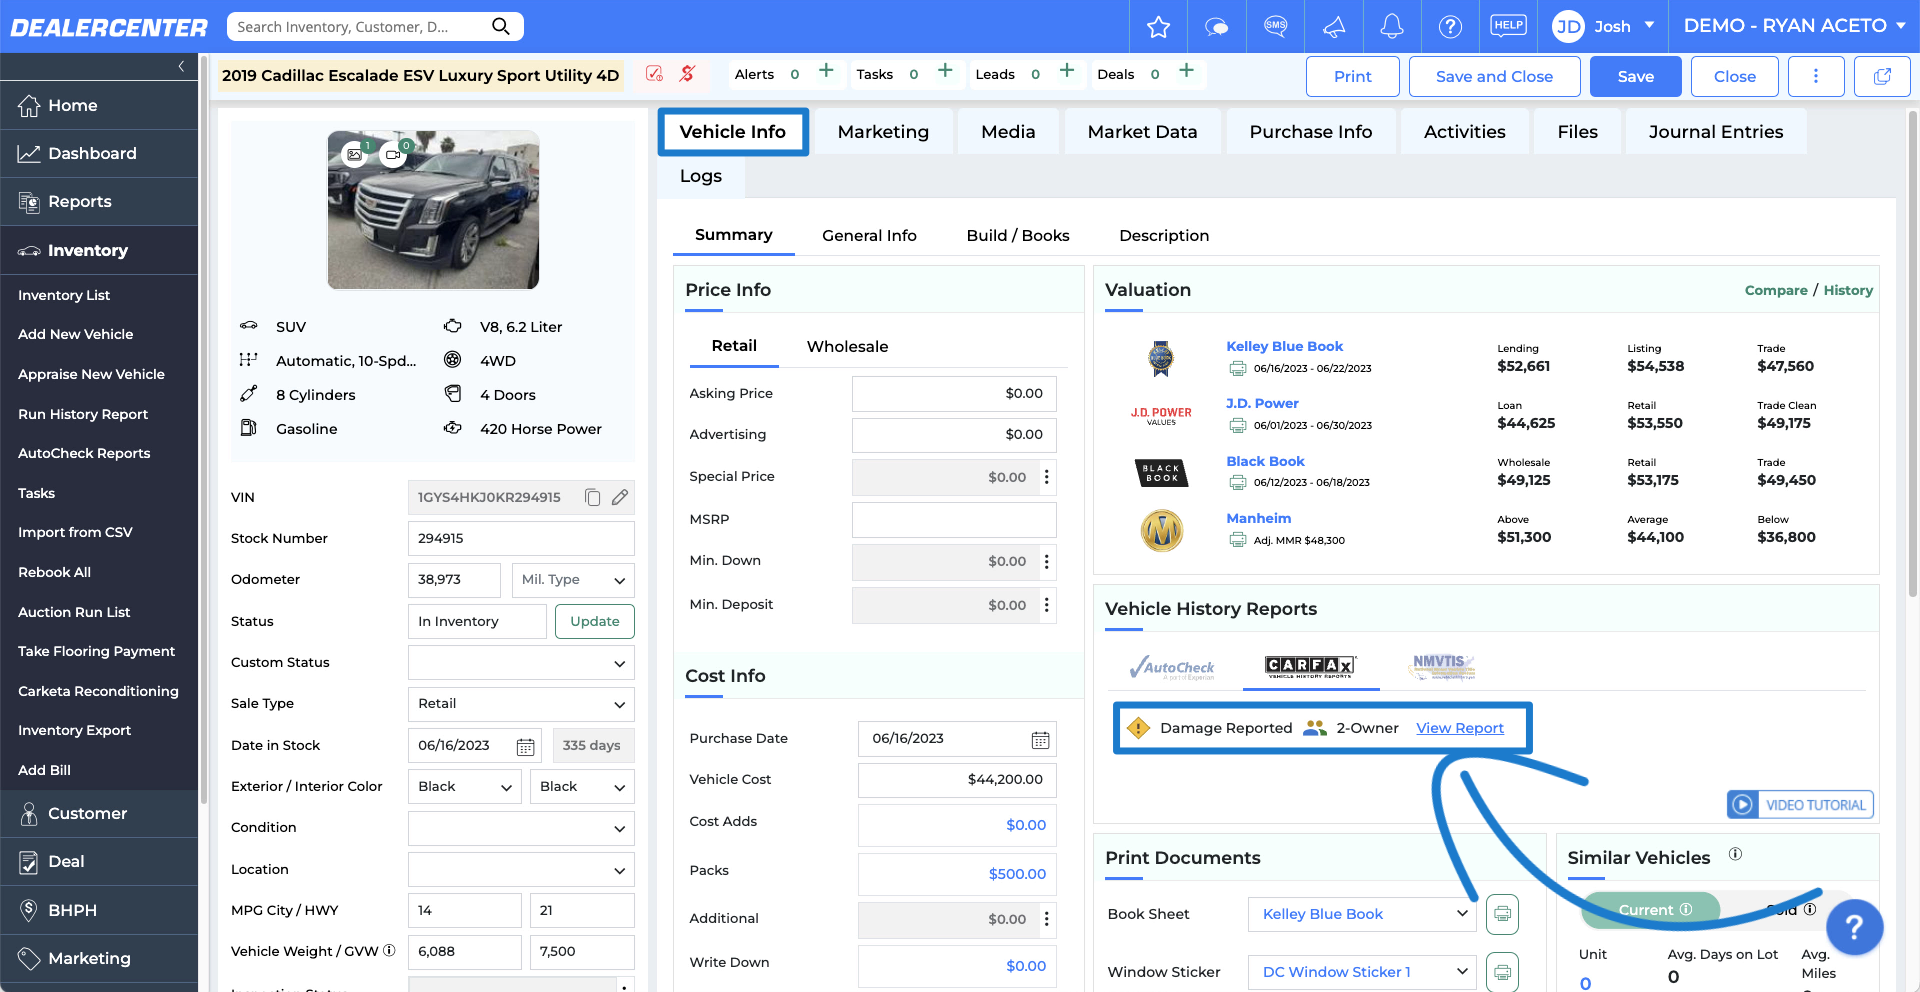The height and width of the screenshot is (992, 1920).
Task: Click the megaphone announcements icon
Action: pyautogui.click(x=1334, y=27)
